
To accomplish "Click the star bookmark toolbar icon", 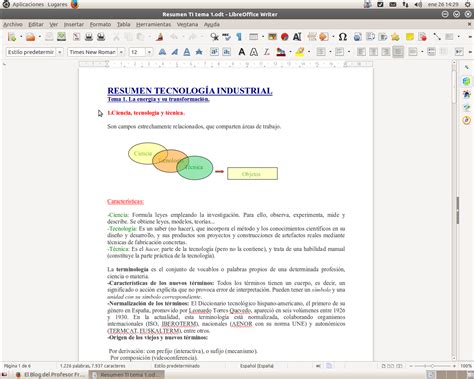I will tap(395, 37).
